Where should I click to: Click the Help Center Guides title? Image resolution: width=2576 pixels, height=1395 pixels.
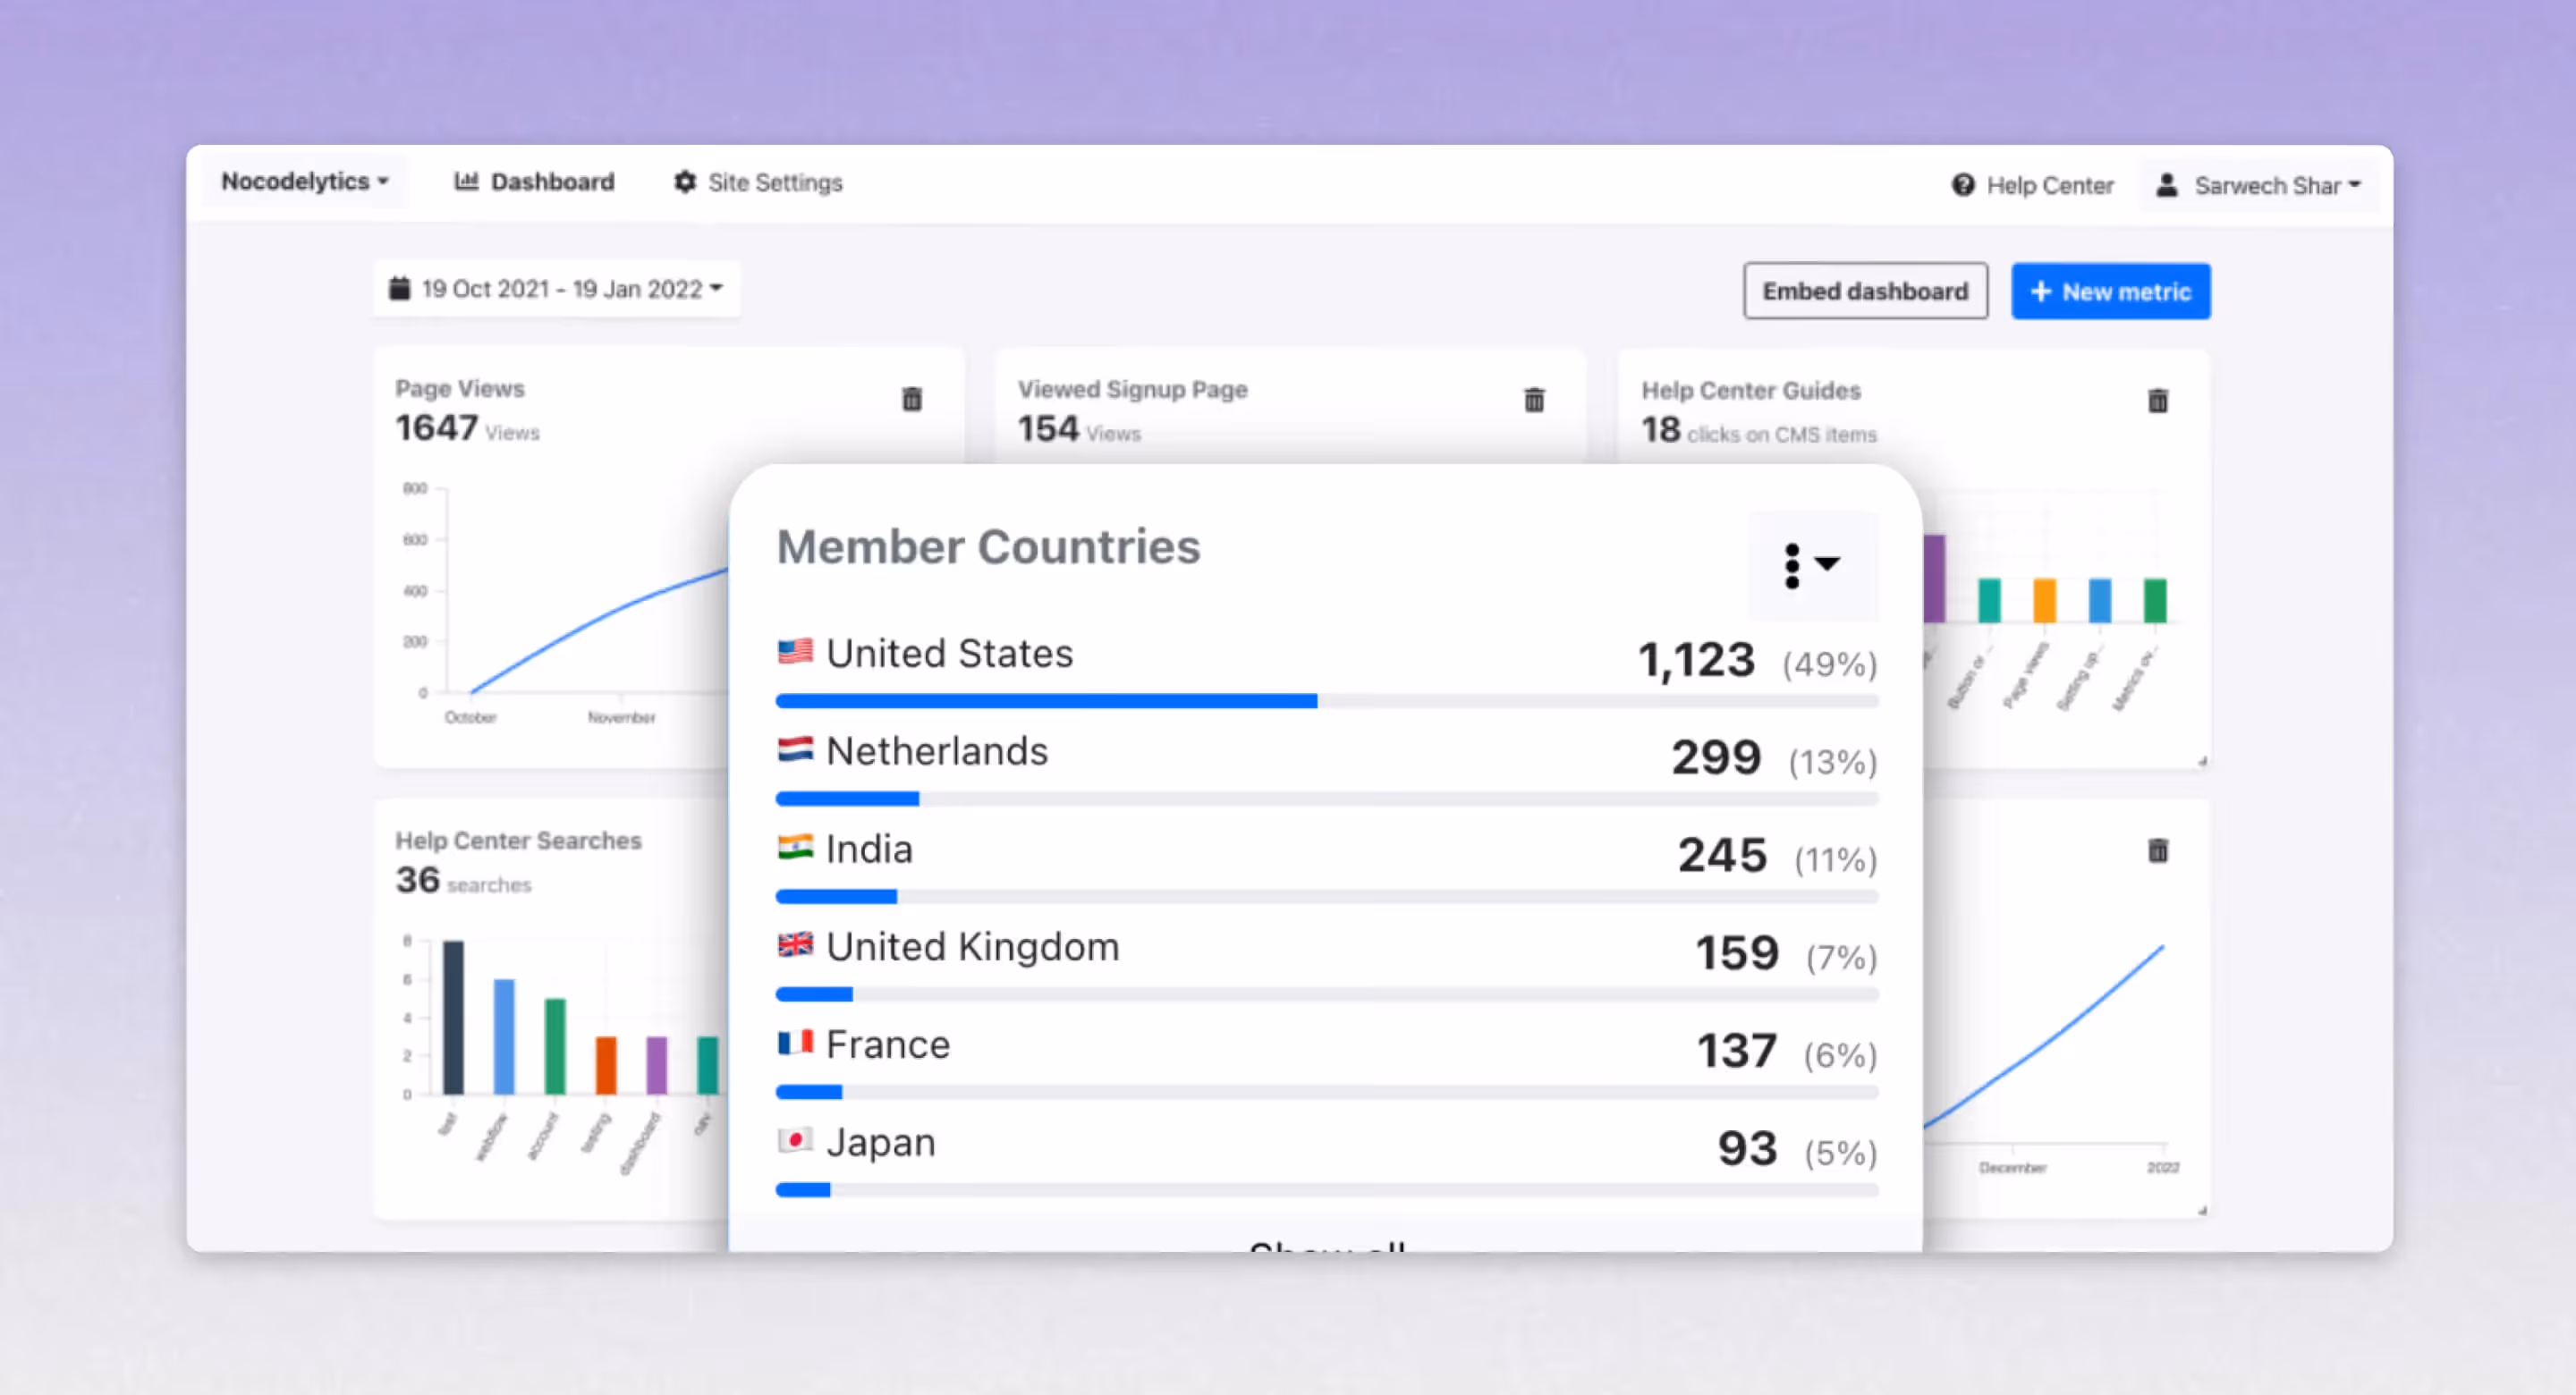tap(1751, 390)
